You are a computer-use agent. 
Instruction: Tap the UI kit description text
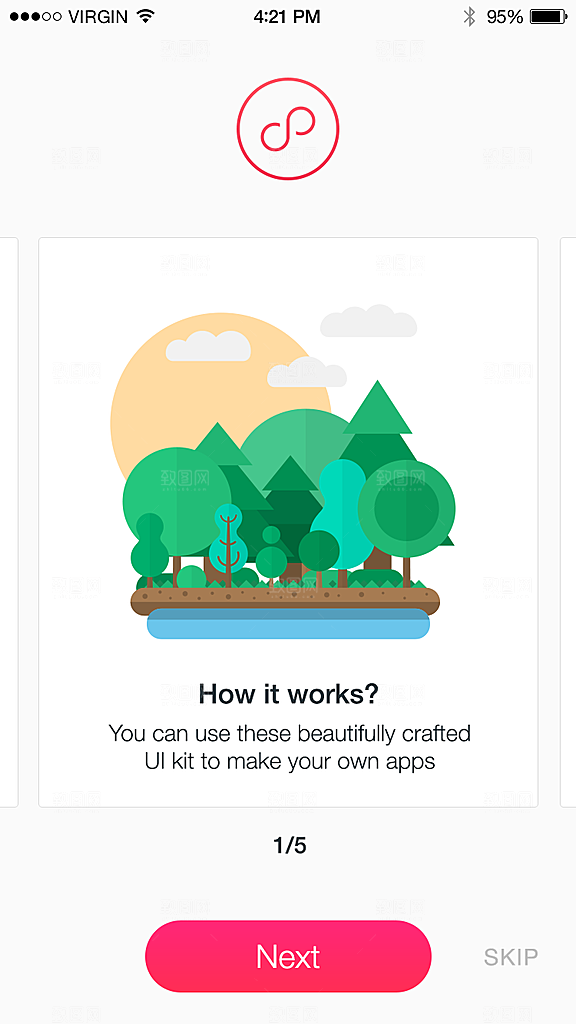tap(289, 747)
